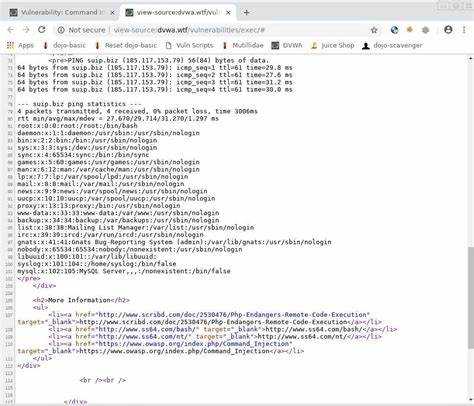Switch to the Vulnerability: Command Injection tab
This screenshot has height=406, width=474.
pyautogui.click(x=62, y=12)
